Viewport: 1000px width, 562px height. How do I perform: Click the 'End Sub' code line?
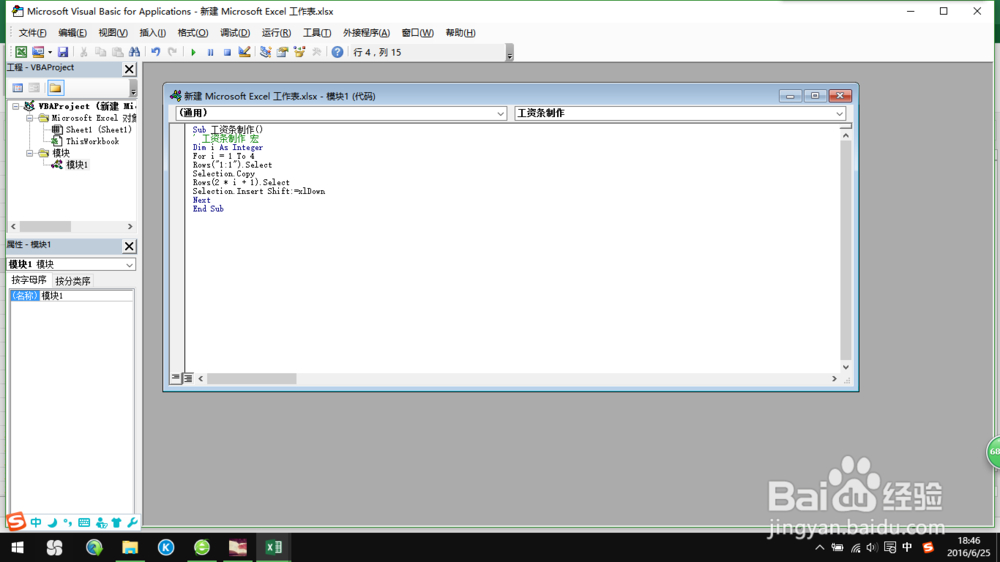pyautogui.click(x=208, y=209)
